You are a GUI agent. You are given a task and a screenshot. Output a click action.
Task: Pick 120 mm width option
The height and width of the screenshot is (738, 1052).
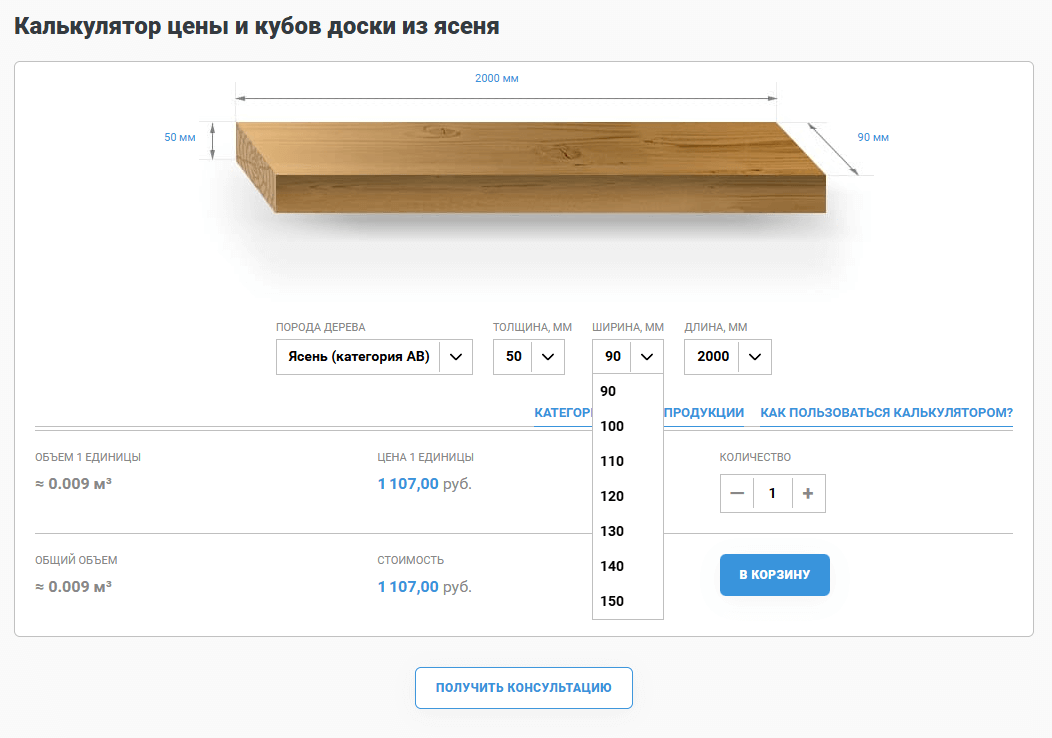pyautogui.click(x=612, y=496)
